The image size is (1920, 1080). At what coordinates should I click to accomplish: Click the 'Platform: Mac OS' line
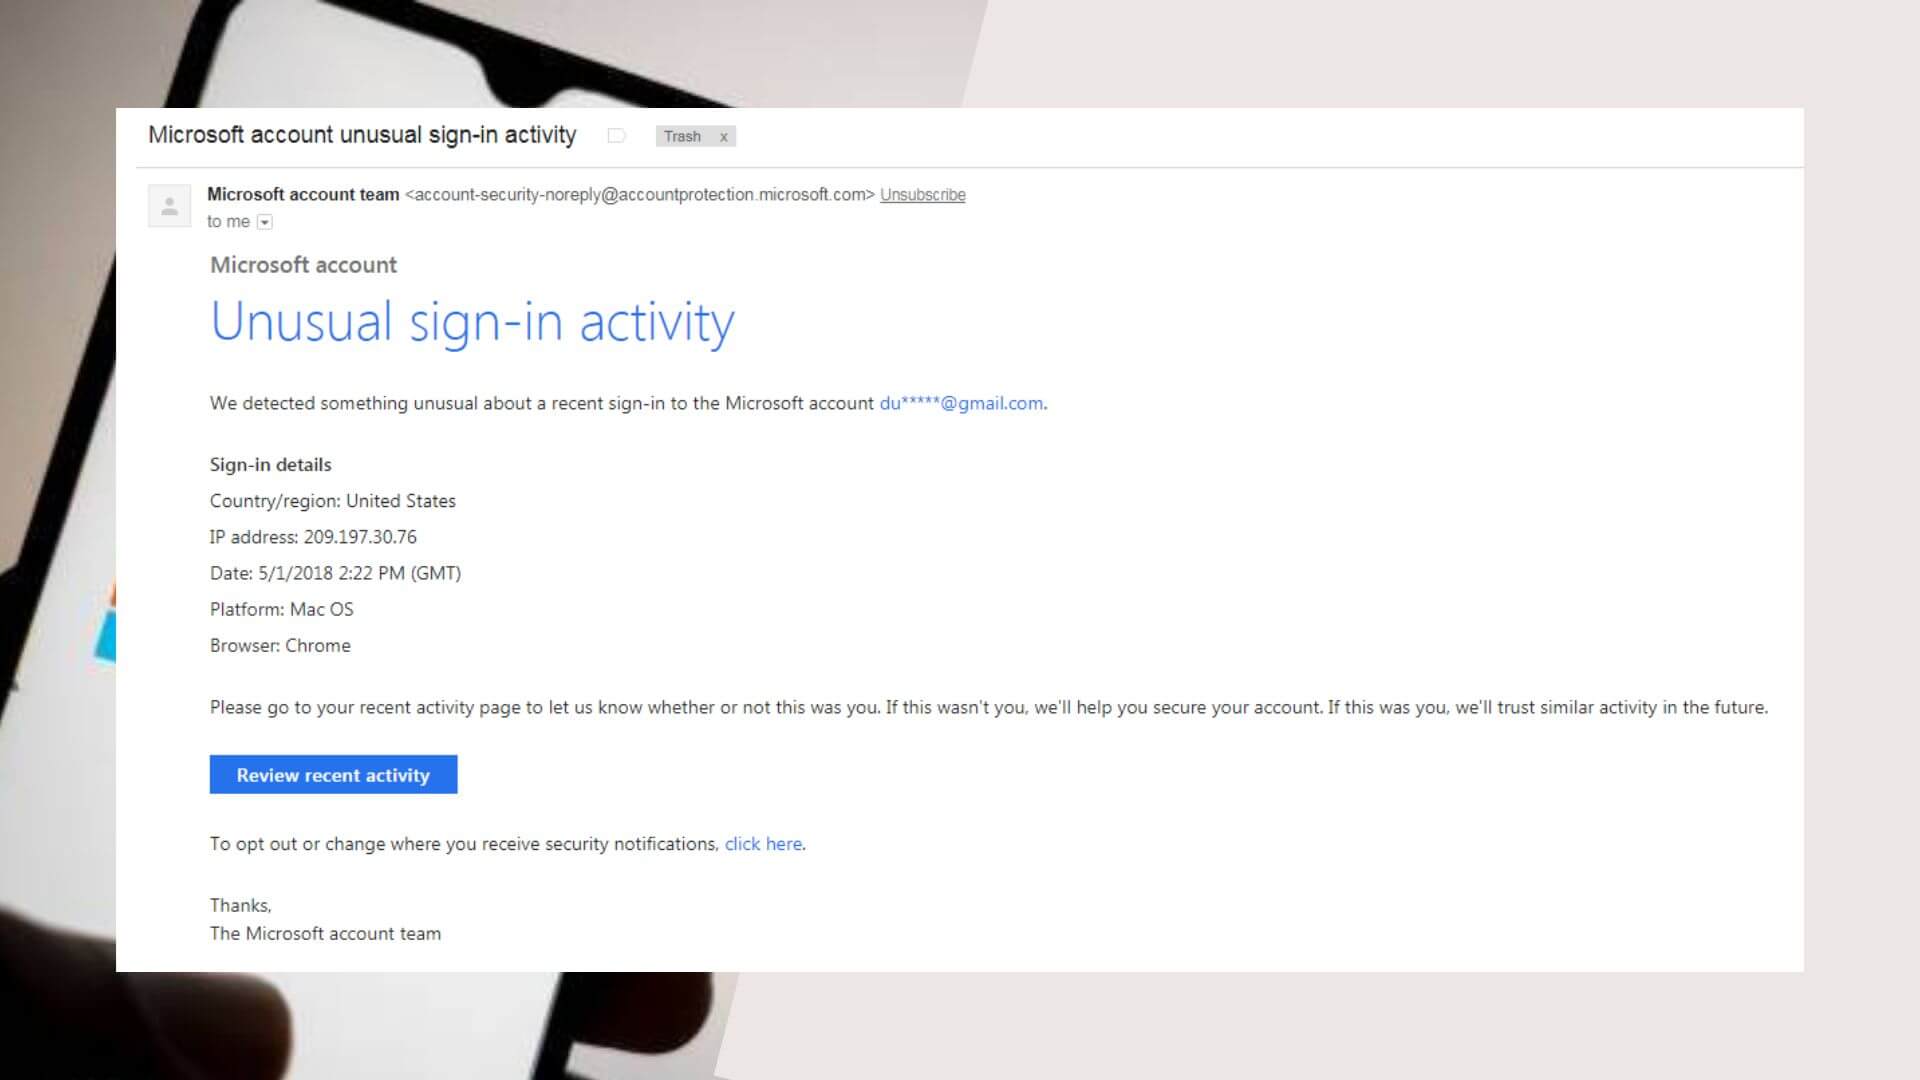pyautogui.click(x=281, y=609)
